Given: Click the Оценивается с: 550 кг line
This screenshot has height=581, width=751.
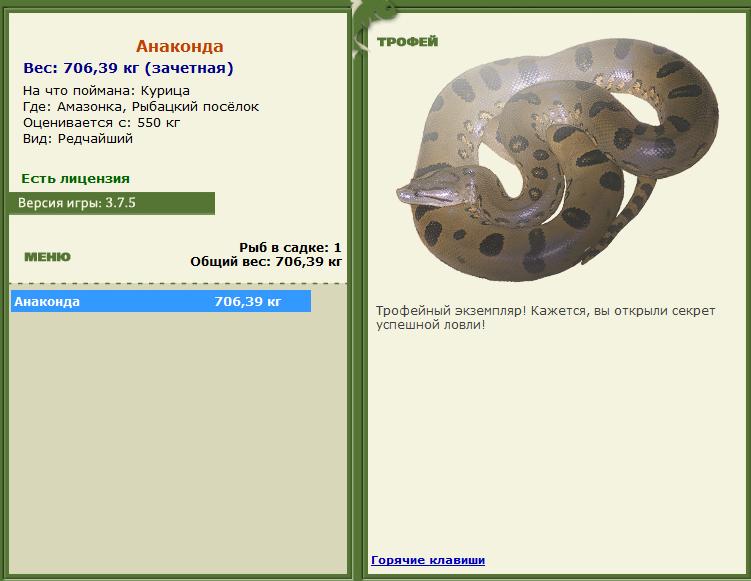Looking at the screenshot, I should (102, 123).
